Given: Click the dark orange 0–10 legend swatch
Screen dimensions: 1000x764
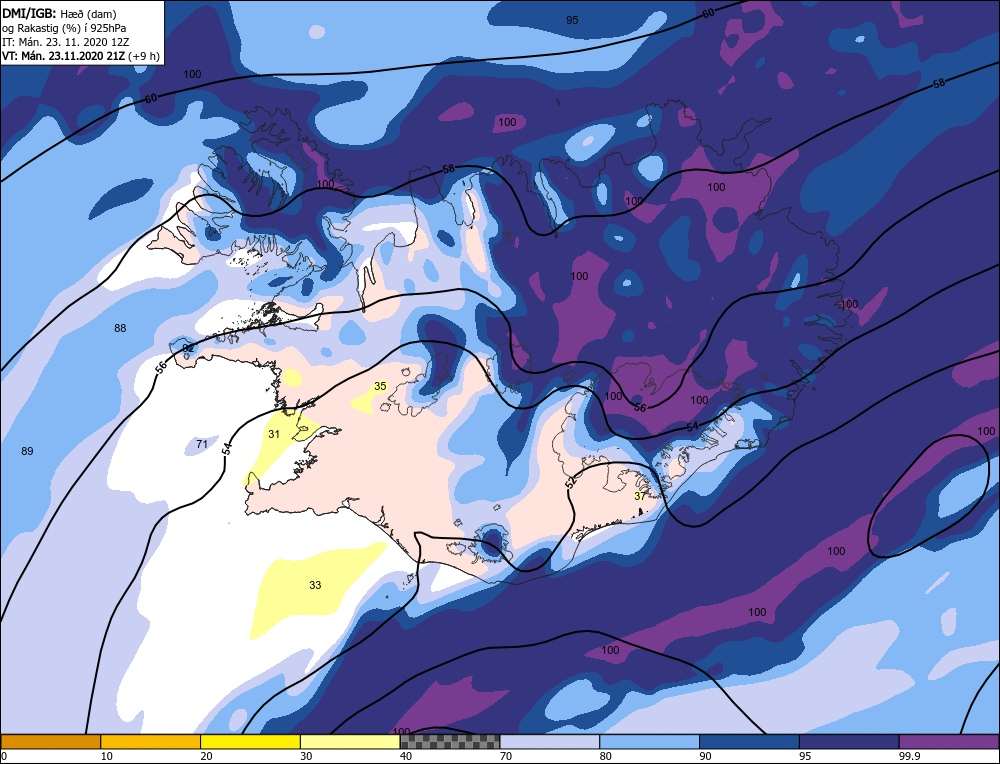Looking at the screenshot, I should [x=50, y=741].
